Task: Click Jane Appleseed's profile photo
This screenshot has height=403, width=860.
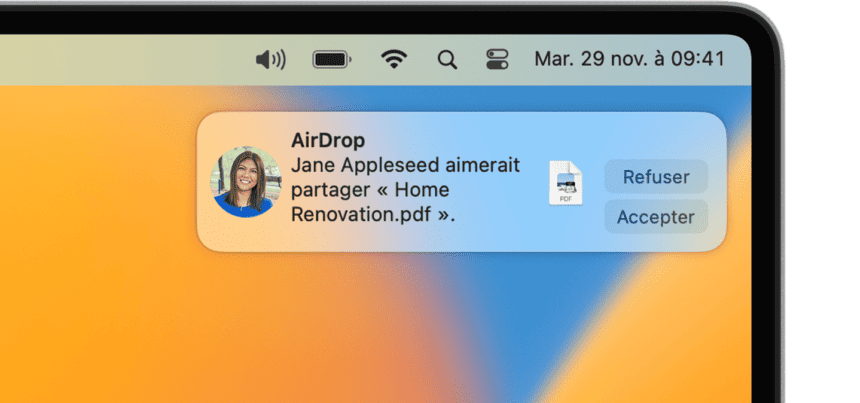Action: tap(246, 182)
